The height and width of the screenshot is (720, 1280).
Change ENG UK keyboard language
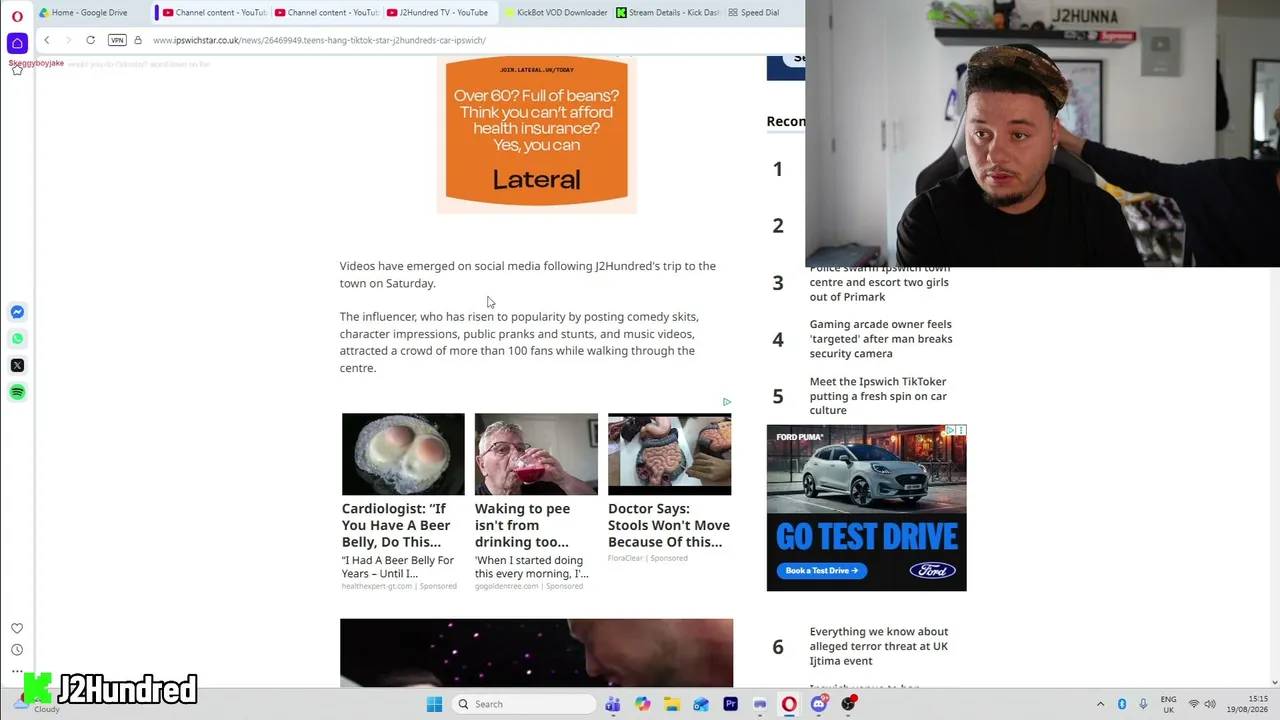(x=1168, y=704)
